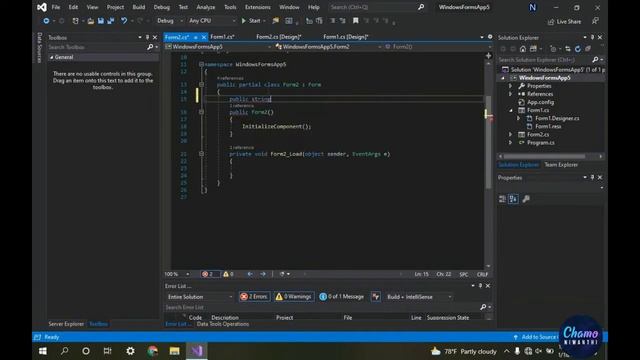
Task: Switch to the Team Explorer tab
Action: click(x=561, y=165)
